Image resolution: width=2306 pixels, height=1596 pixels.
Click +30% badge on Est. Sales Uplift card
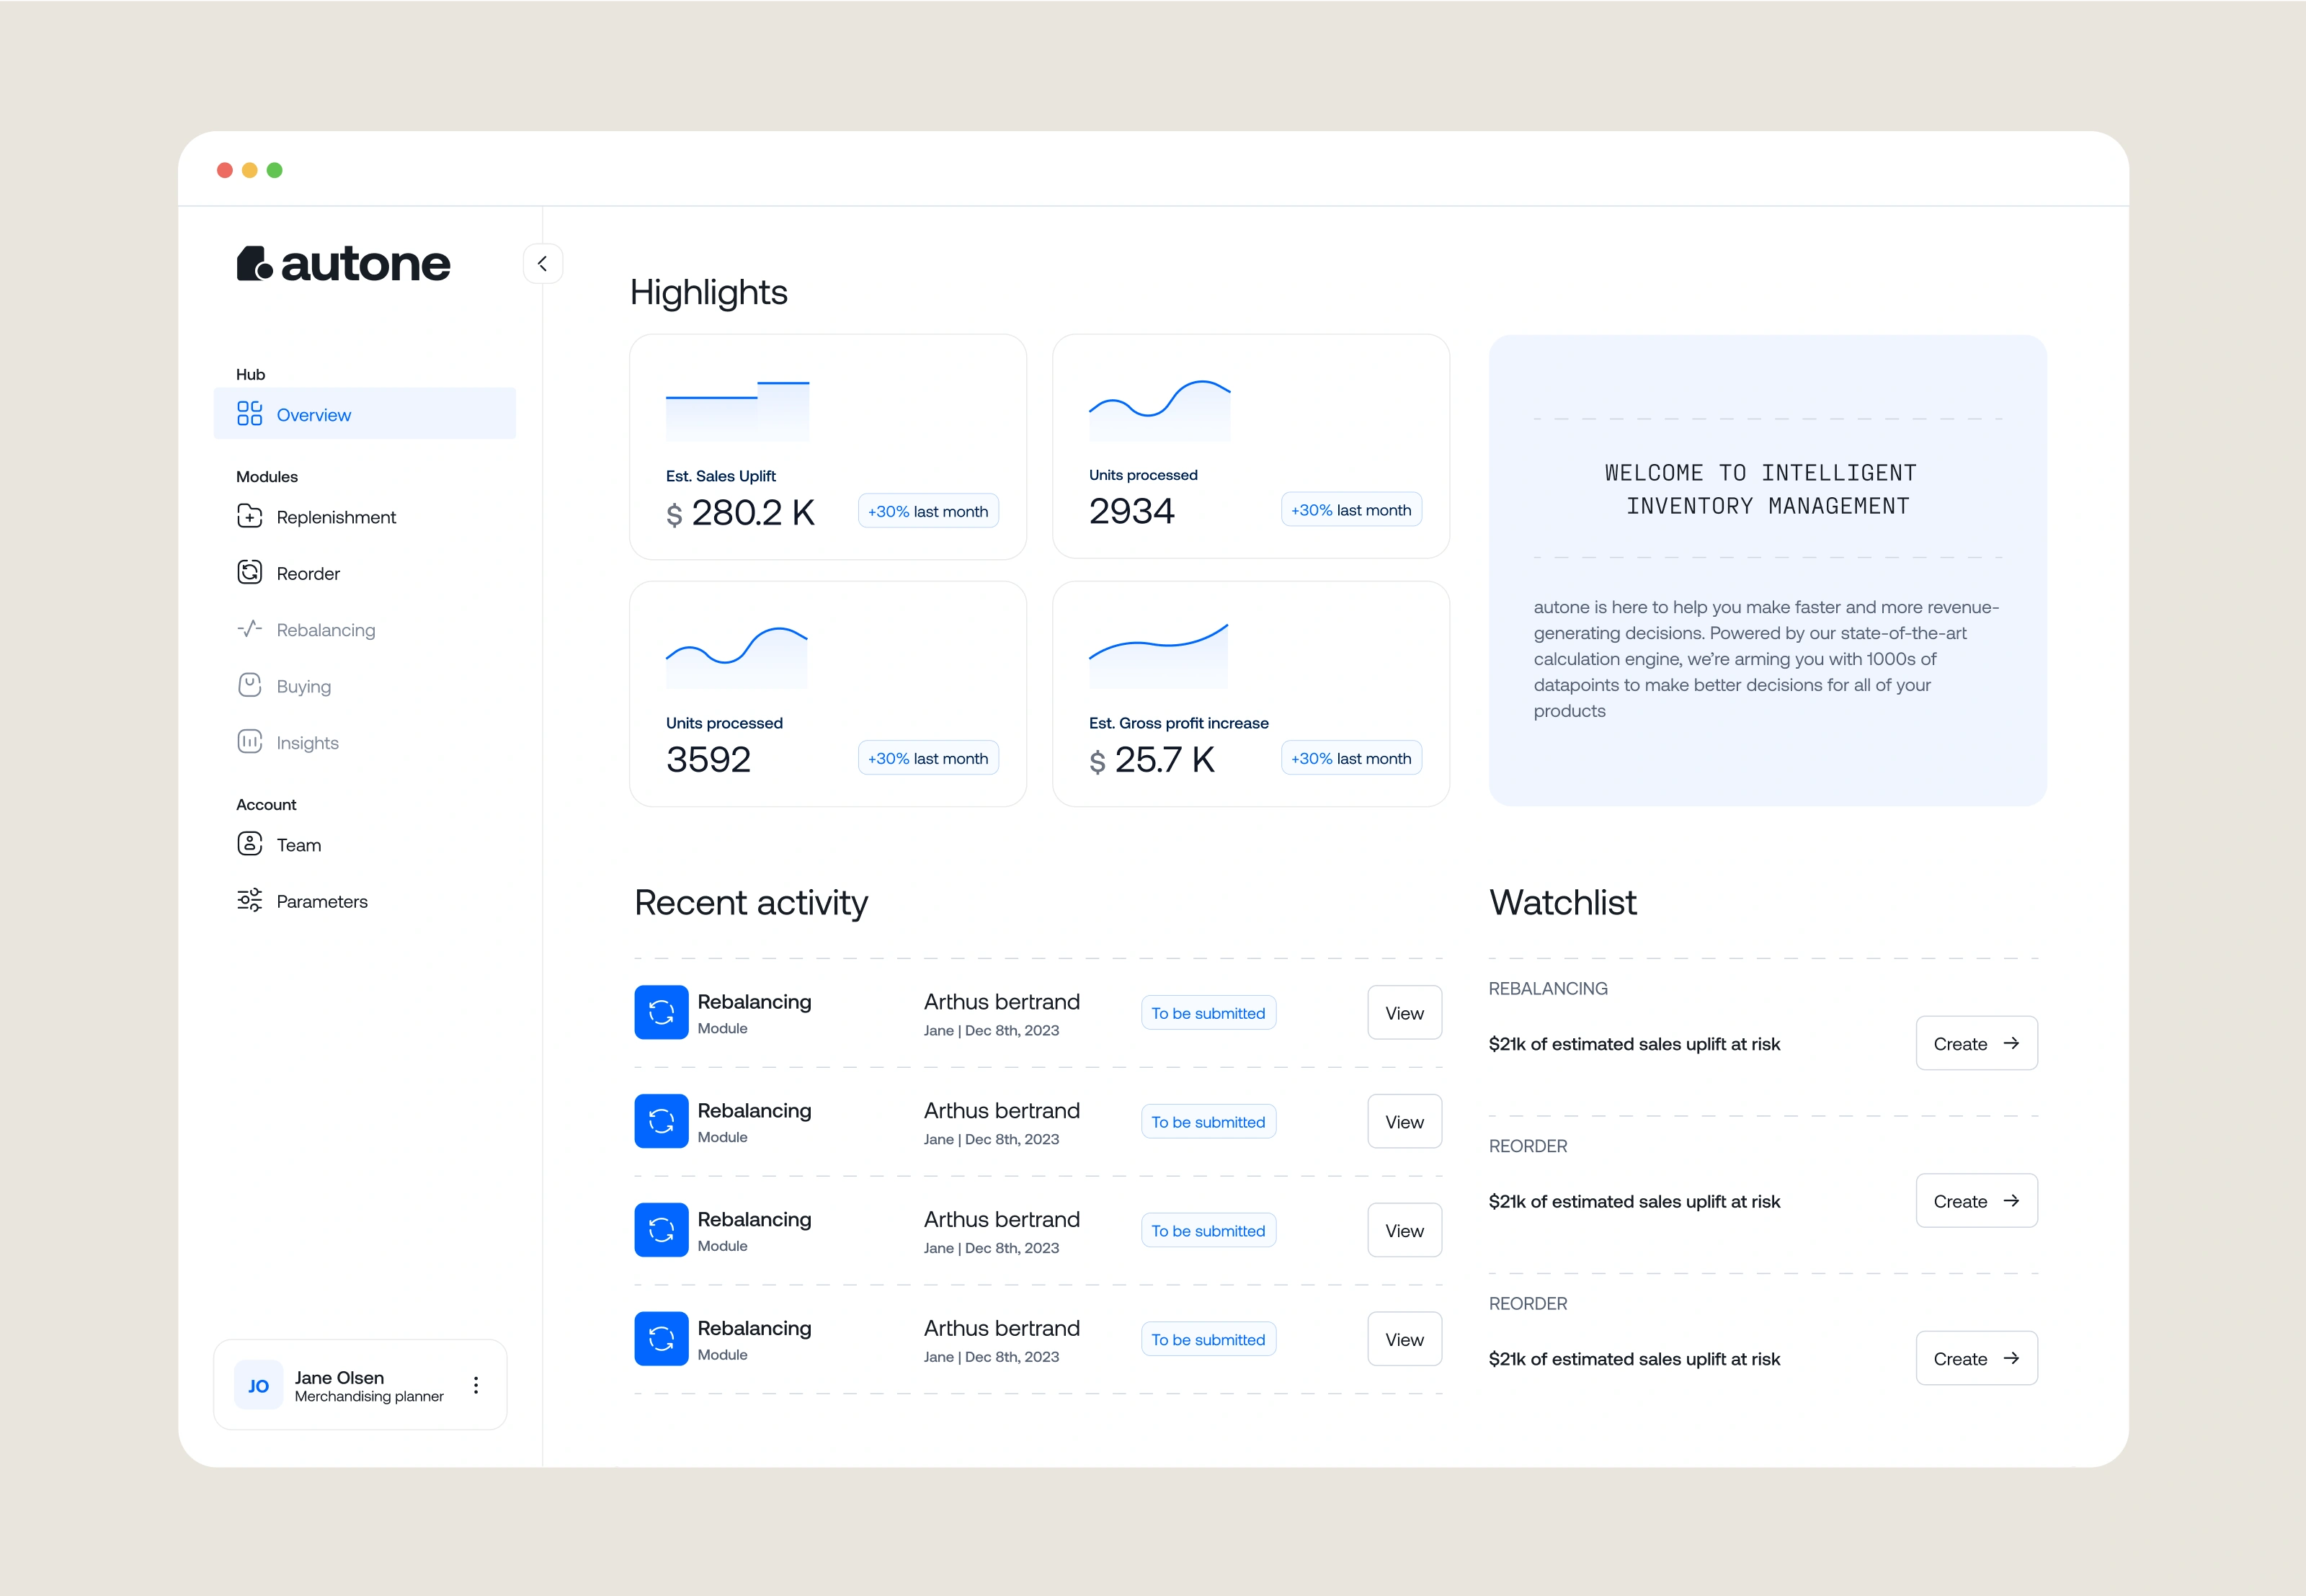pyautogui.click(x=928, y=511)
